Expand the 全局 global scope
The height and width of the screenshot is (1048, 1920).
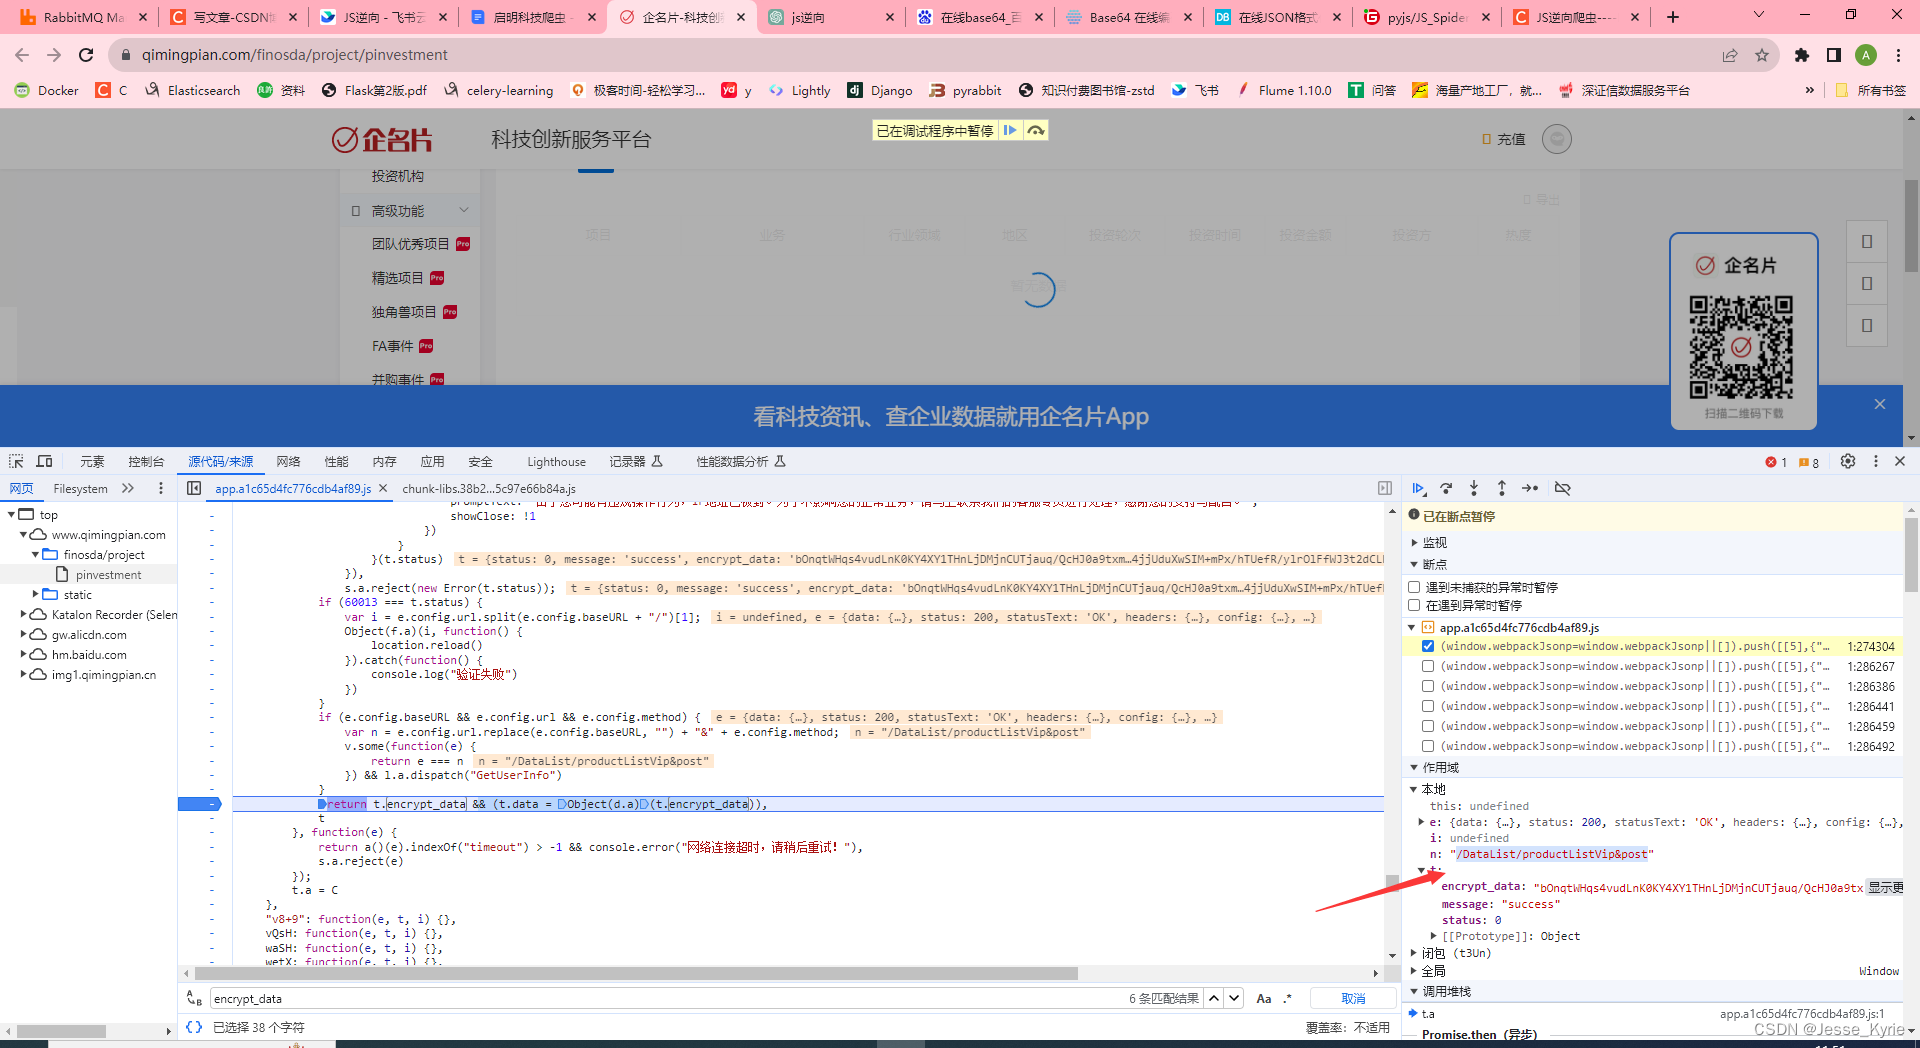tap(1414, 971)
